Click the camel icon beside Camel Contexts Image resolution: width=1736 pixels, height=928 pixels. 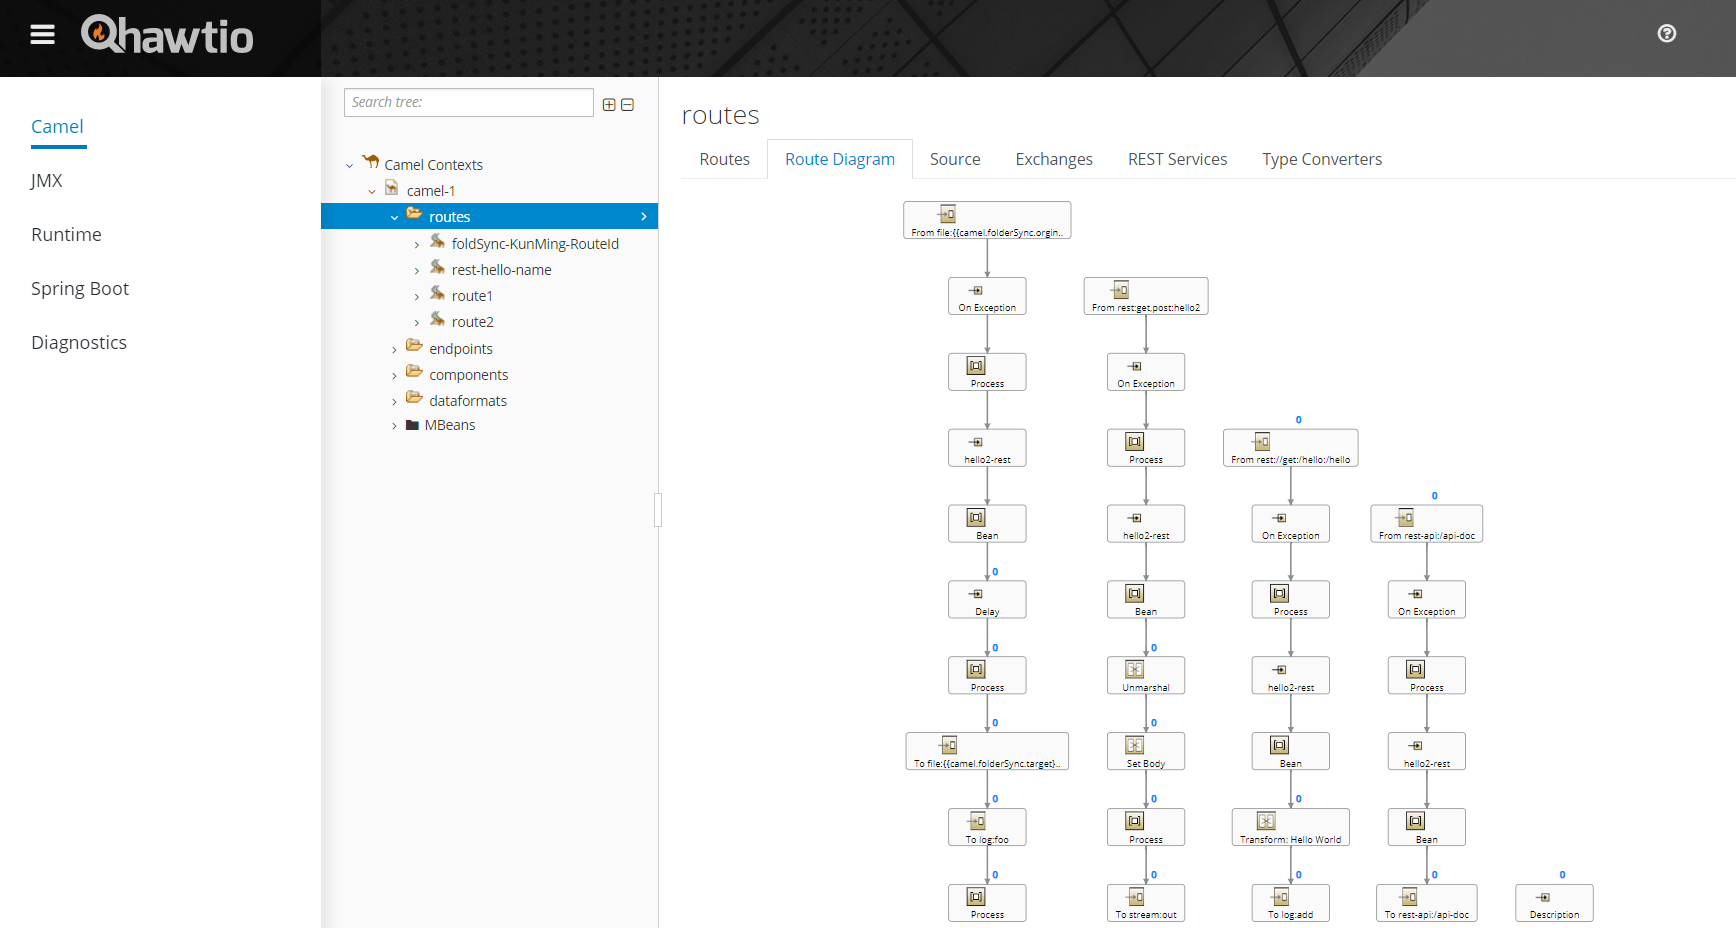click(x=369, y=162)
